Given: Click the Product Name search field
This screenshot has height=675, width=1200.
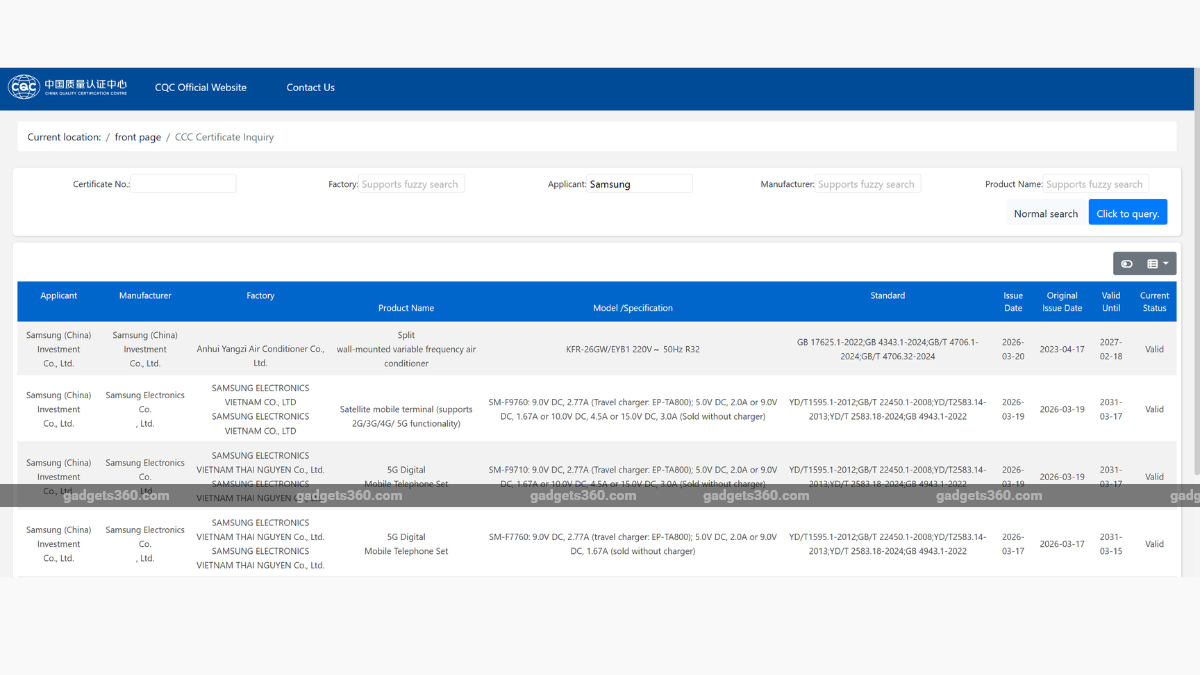Looking at the screenshot, I should click(x=1095, y=184).
